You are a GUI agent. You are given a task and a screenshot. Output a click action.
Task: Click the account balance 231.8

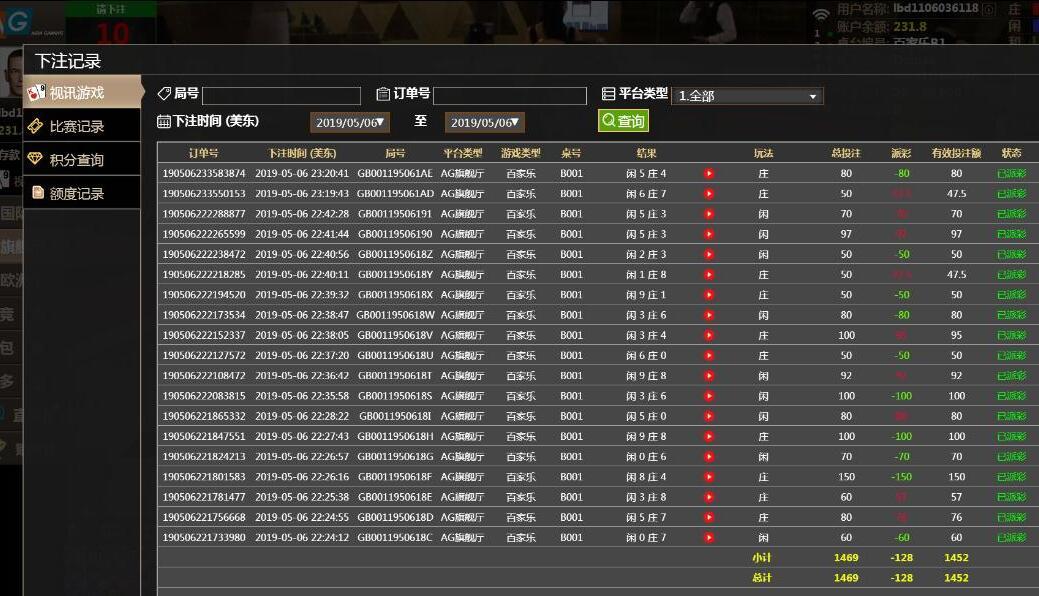tap(910, 27)
